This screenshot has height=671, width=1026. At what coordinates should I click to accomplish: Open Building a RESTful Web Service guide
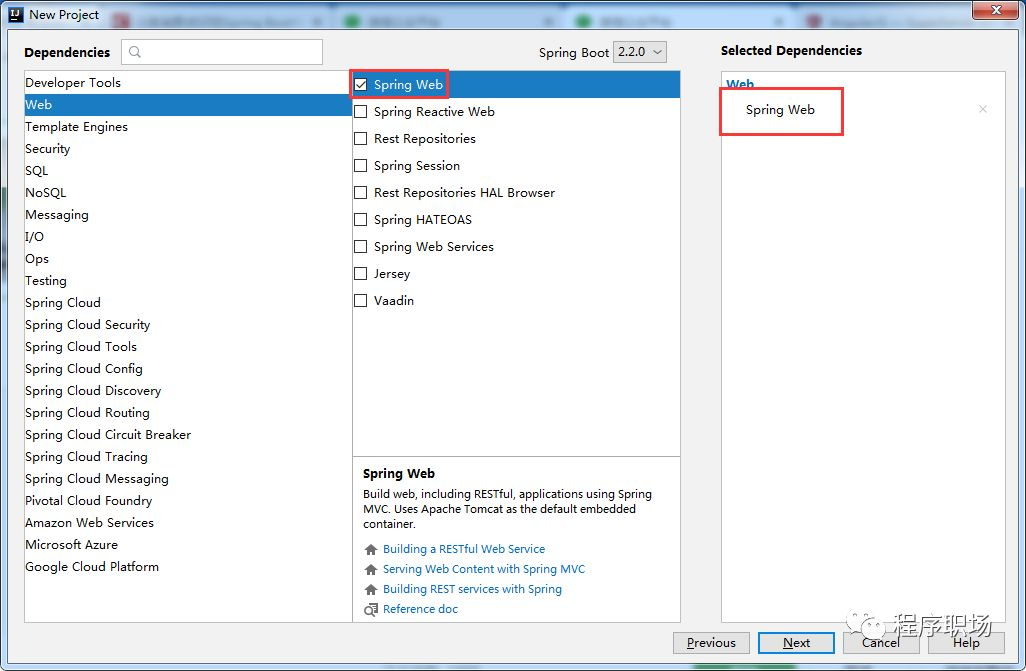coord(464,549)
